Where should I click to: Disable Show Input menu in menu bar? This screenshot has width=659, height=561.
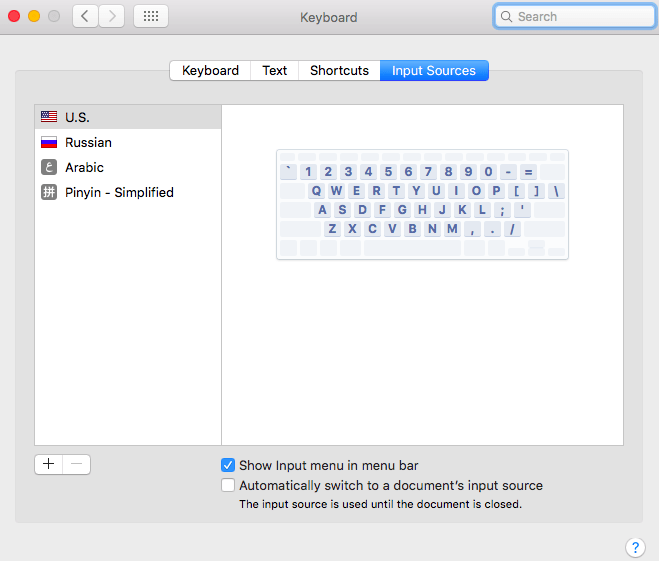[x=228, y=465]
